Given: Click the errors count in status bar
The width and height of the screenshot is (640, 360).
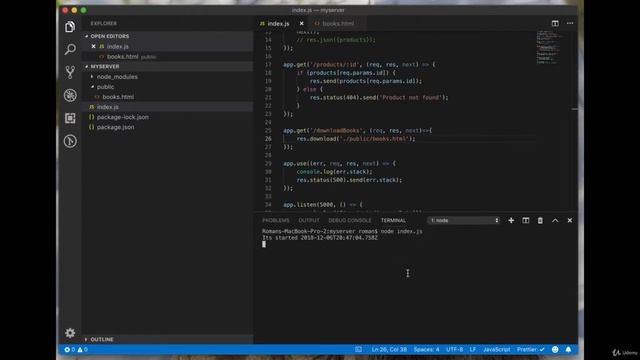Looking at the screenshot, I should coord(69,349).
